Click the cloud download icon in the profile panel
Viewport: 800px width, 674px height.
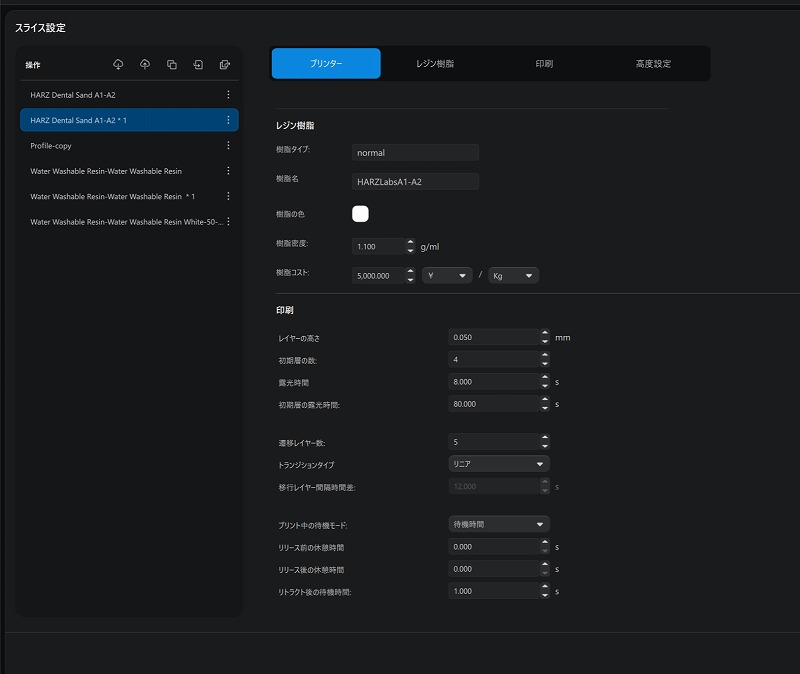pyautogui.click(x=118, y=64)
